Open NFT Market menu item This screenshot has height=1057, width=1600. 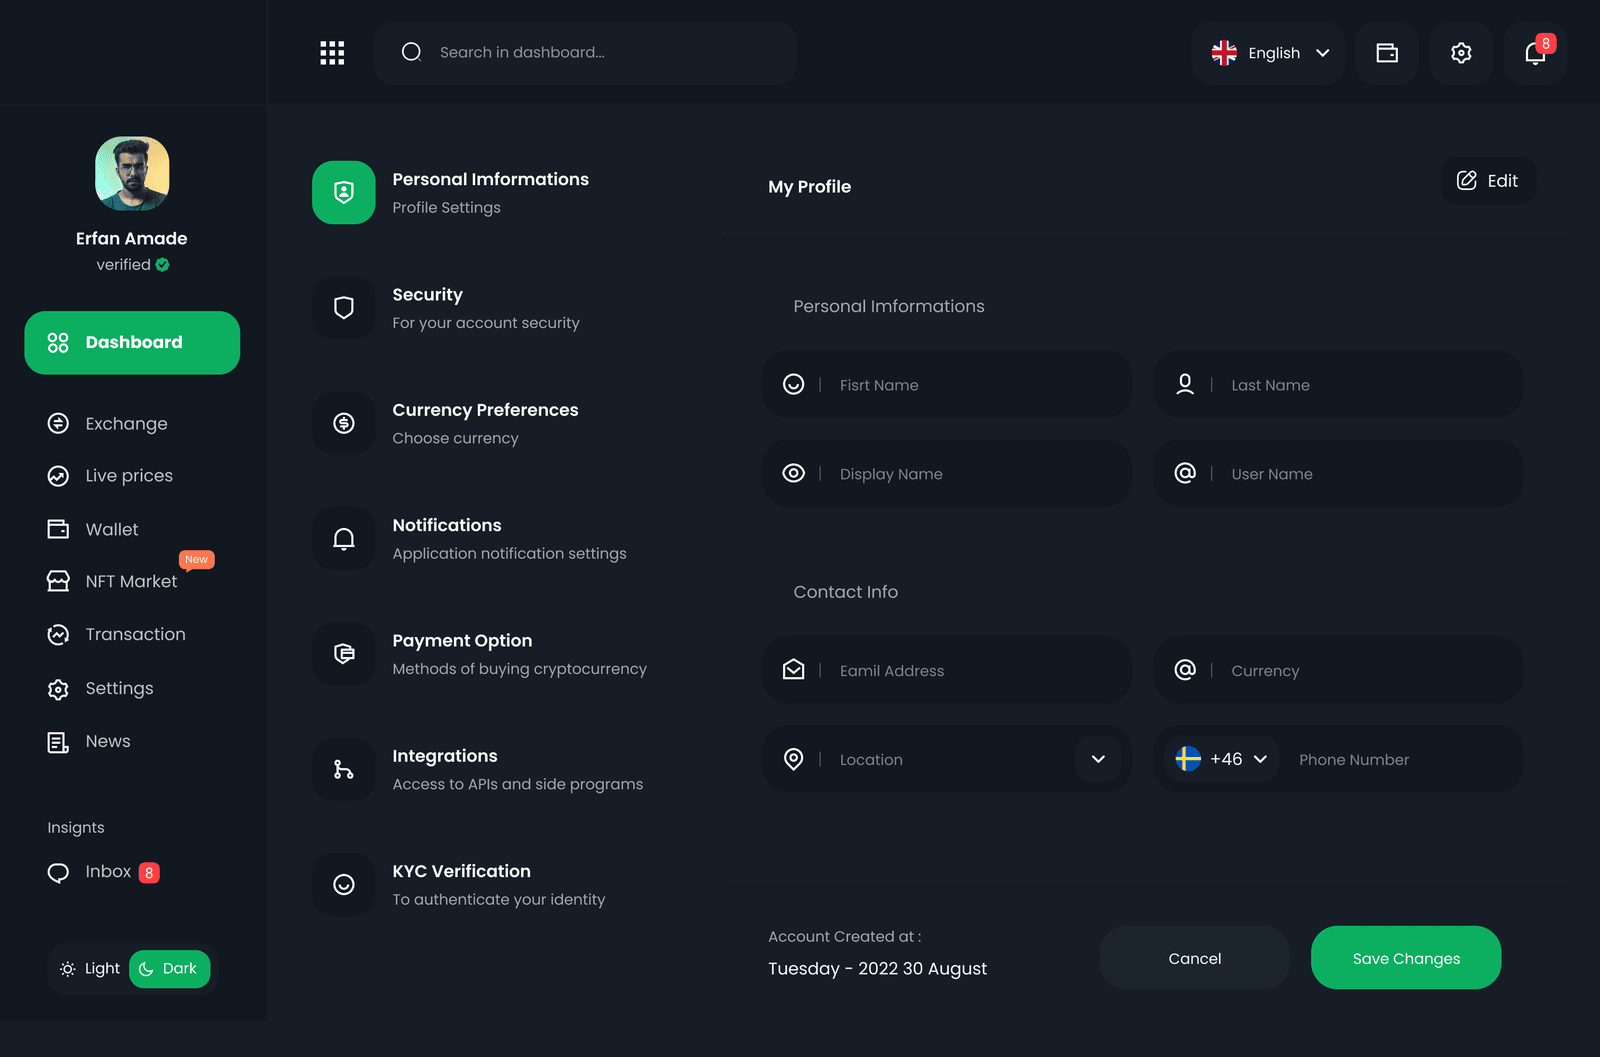pos(112,582)
